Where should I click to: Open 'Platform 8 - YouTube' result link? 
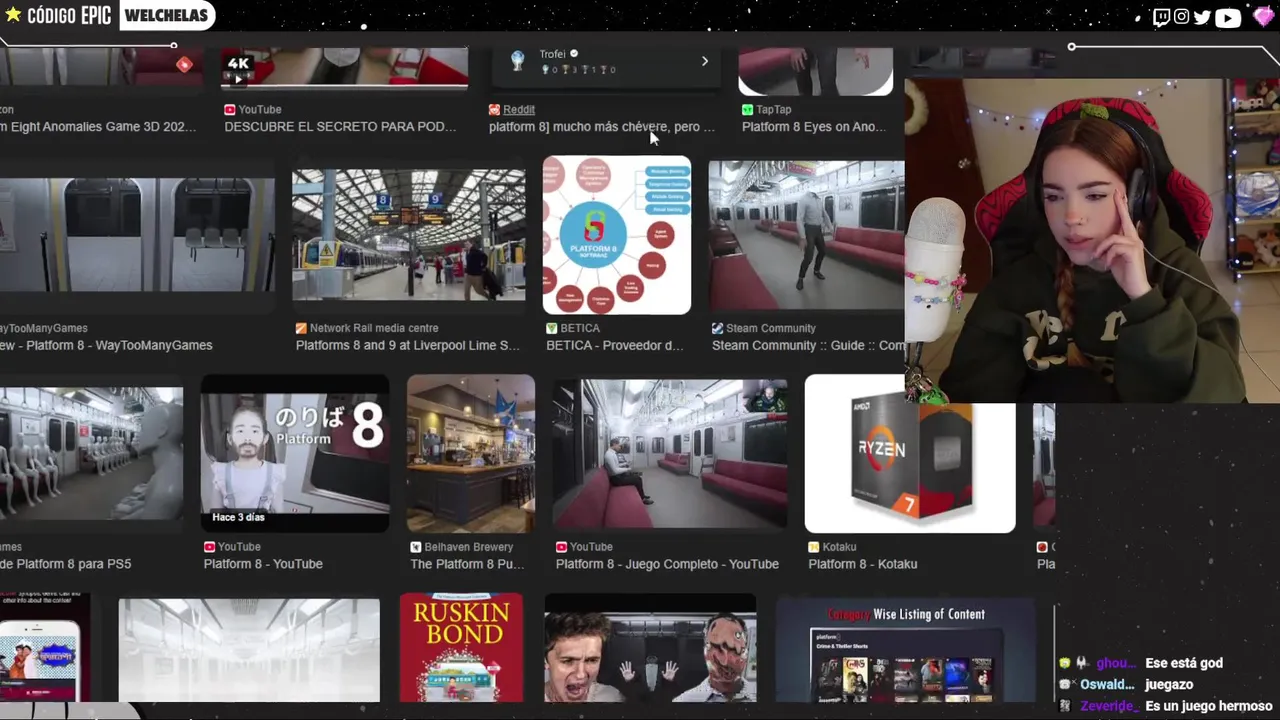pyautogui.click(x=263, y=564)
